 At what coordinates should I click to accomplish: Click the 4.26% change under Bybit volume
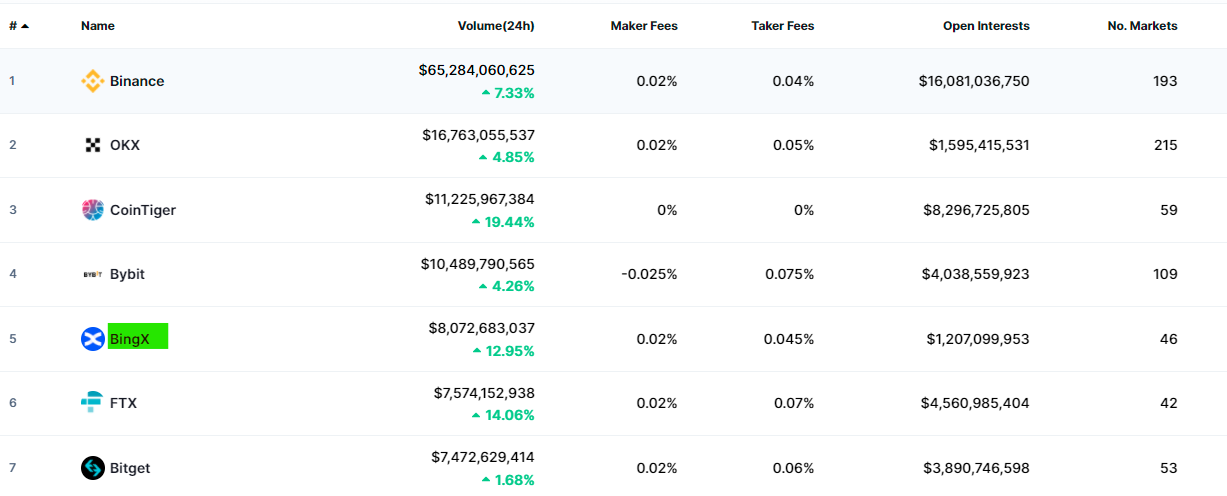[506, 286]
